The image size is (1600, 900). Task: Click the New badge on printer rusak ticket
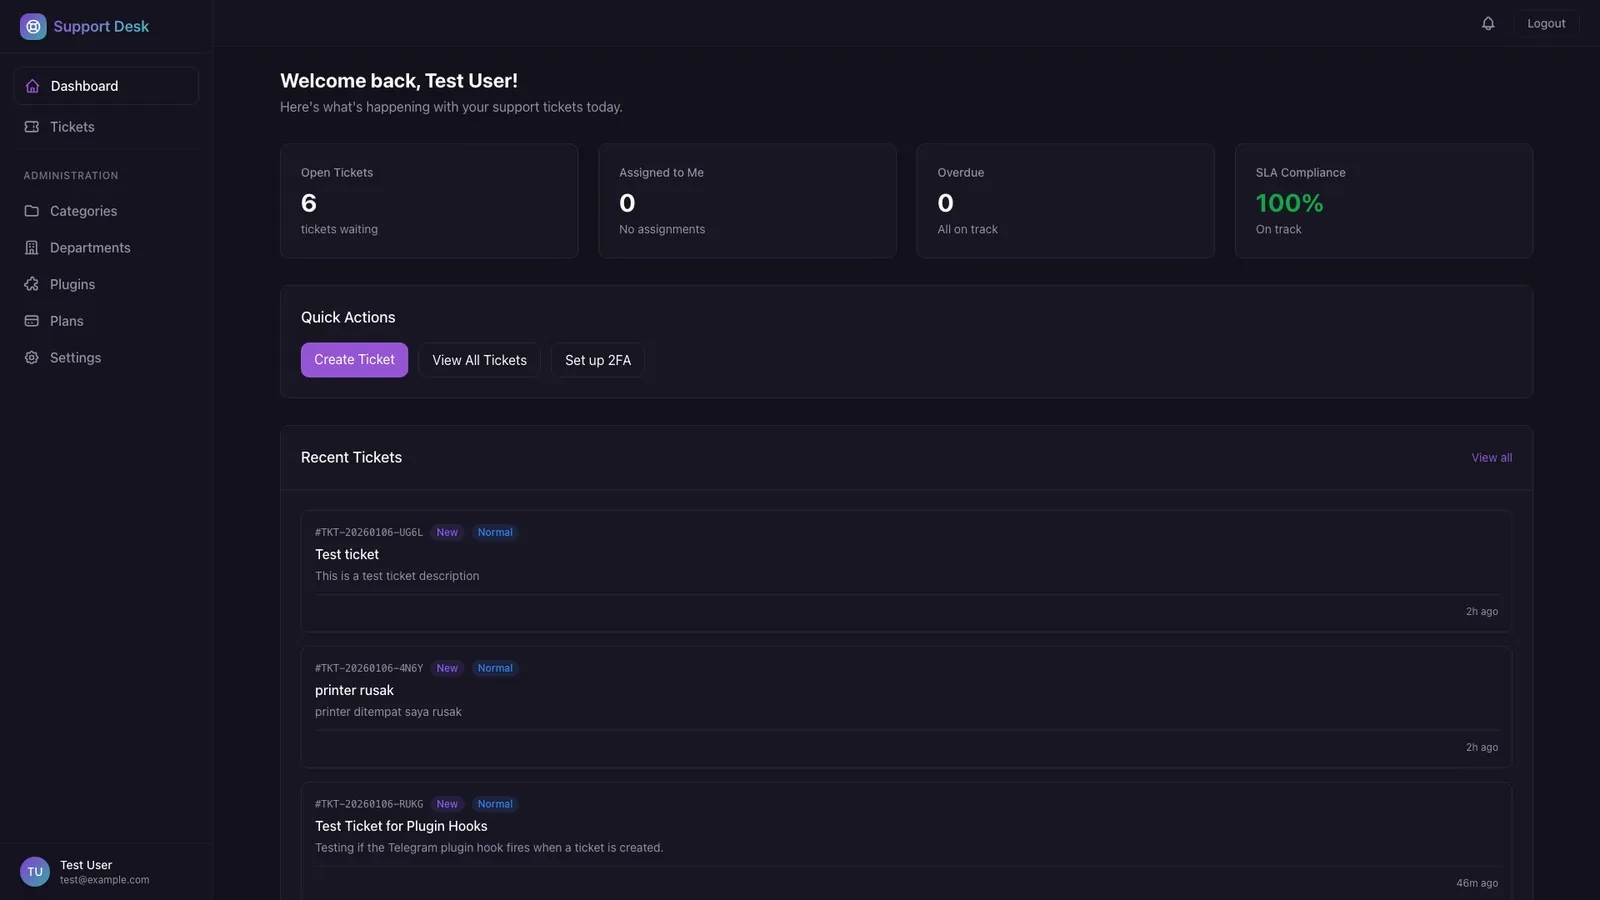tap(447, 669)
